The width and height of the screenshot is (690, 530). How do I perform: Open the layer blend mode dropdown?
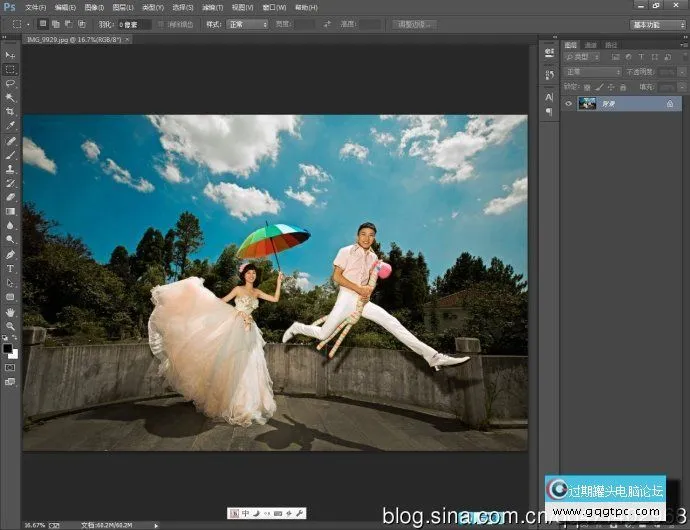592,72
